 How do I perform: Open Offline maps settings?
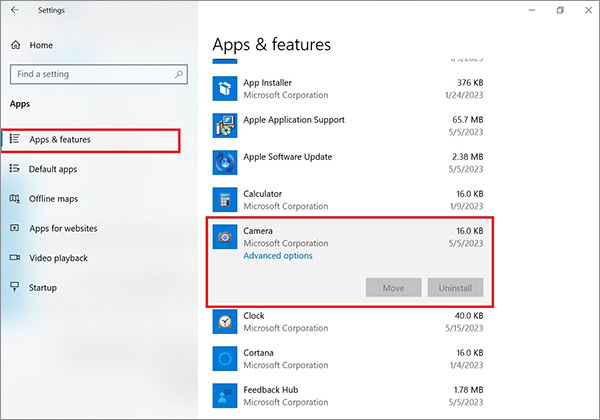(53, 199)
